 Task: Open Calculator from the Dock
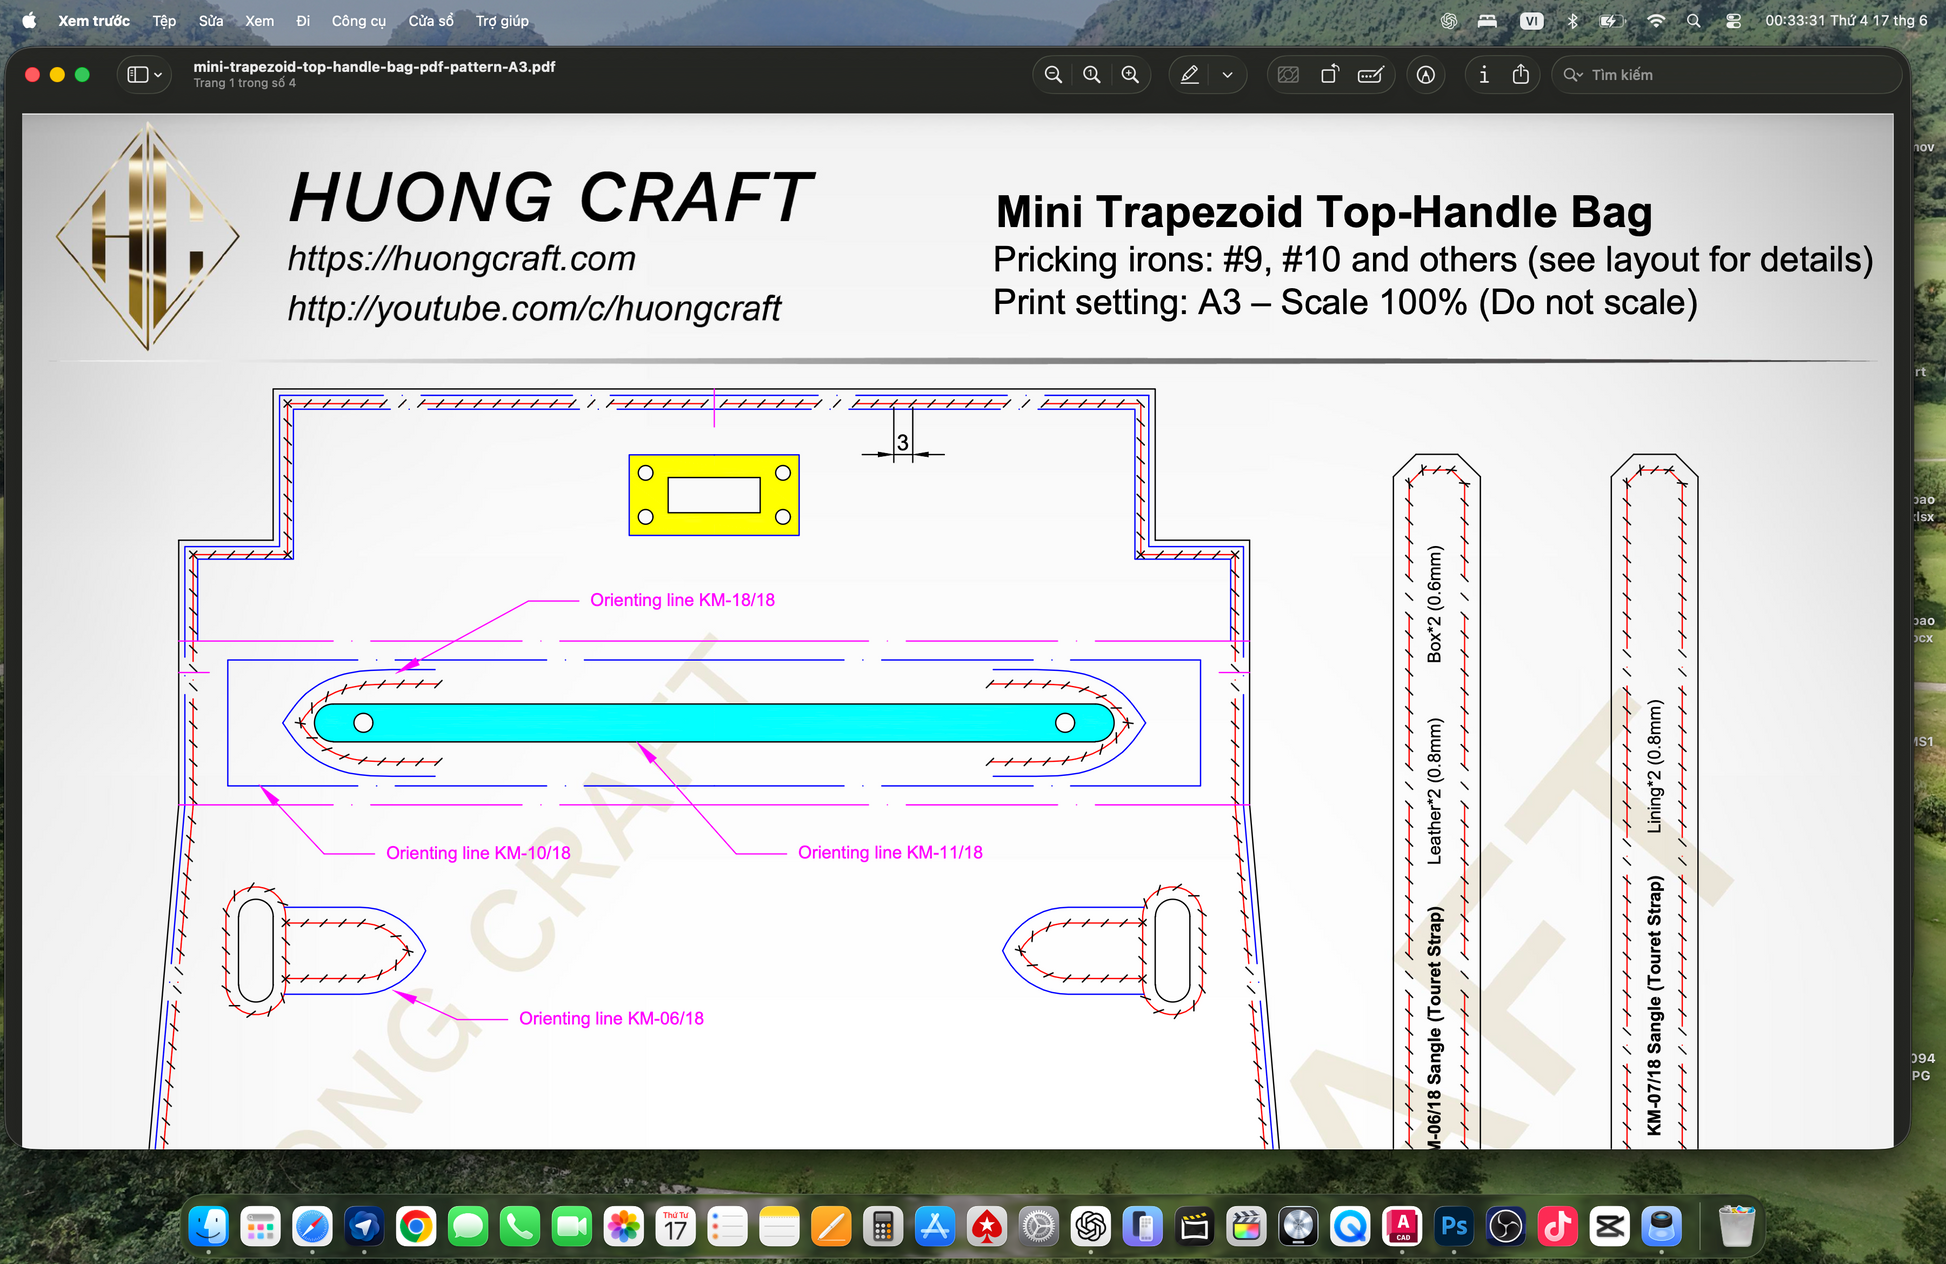pyautogui.click(x=883, y=1226)
